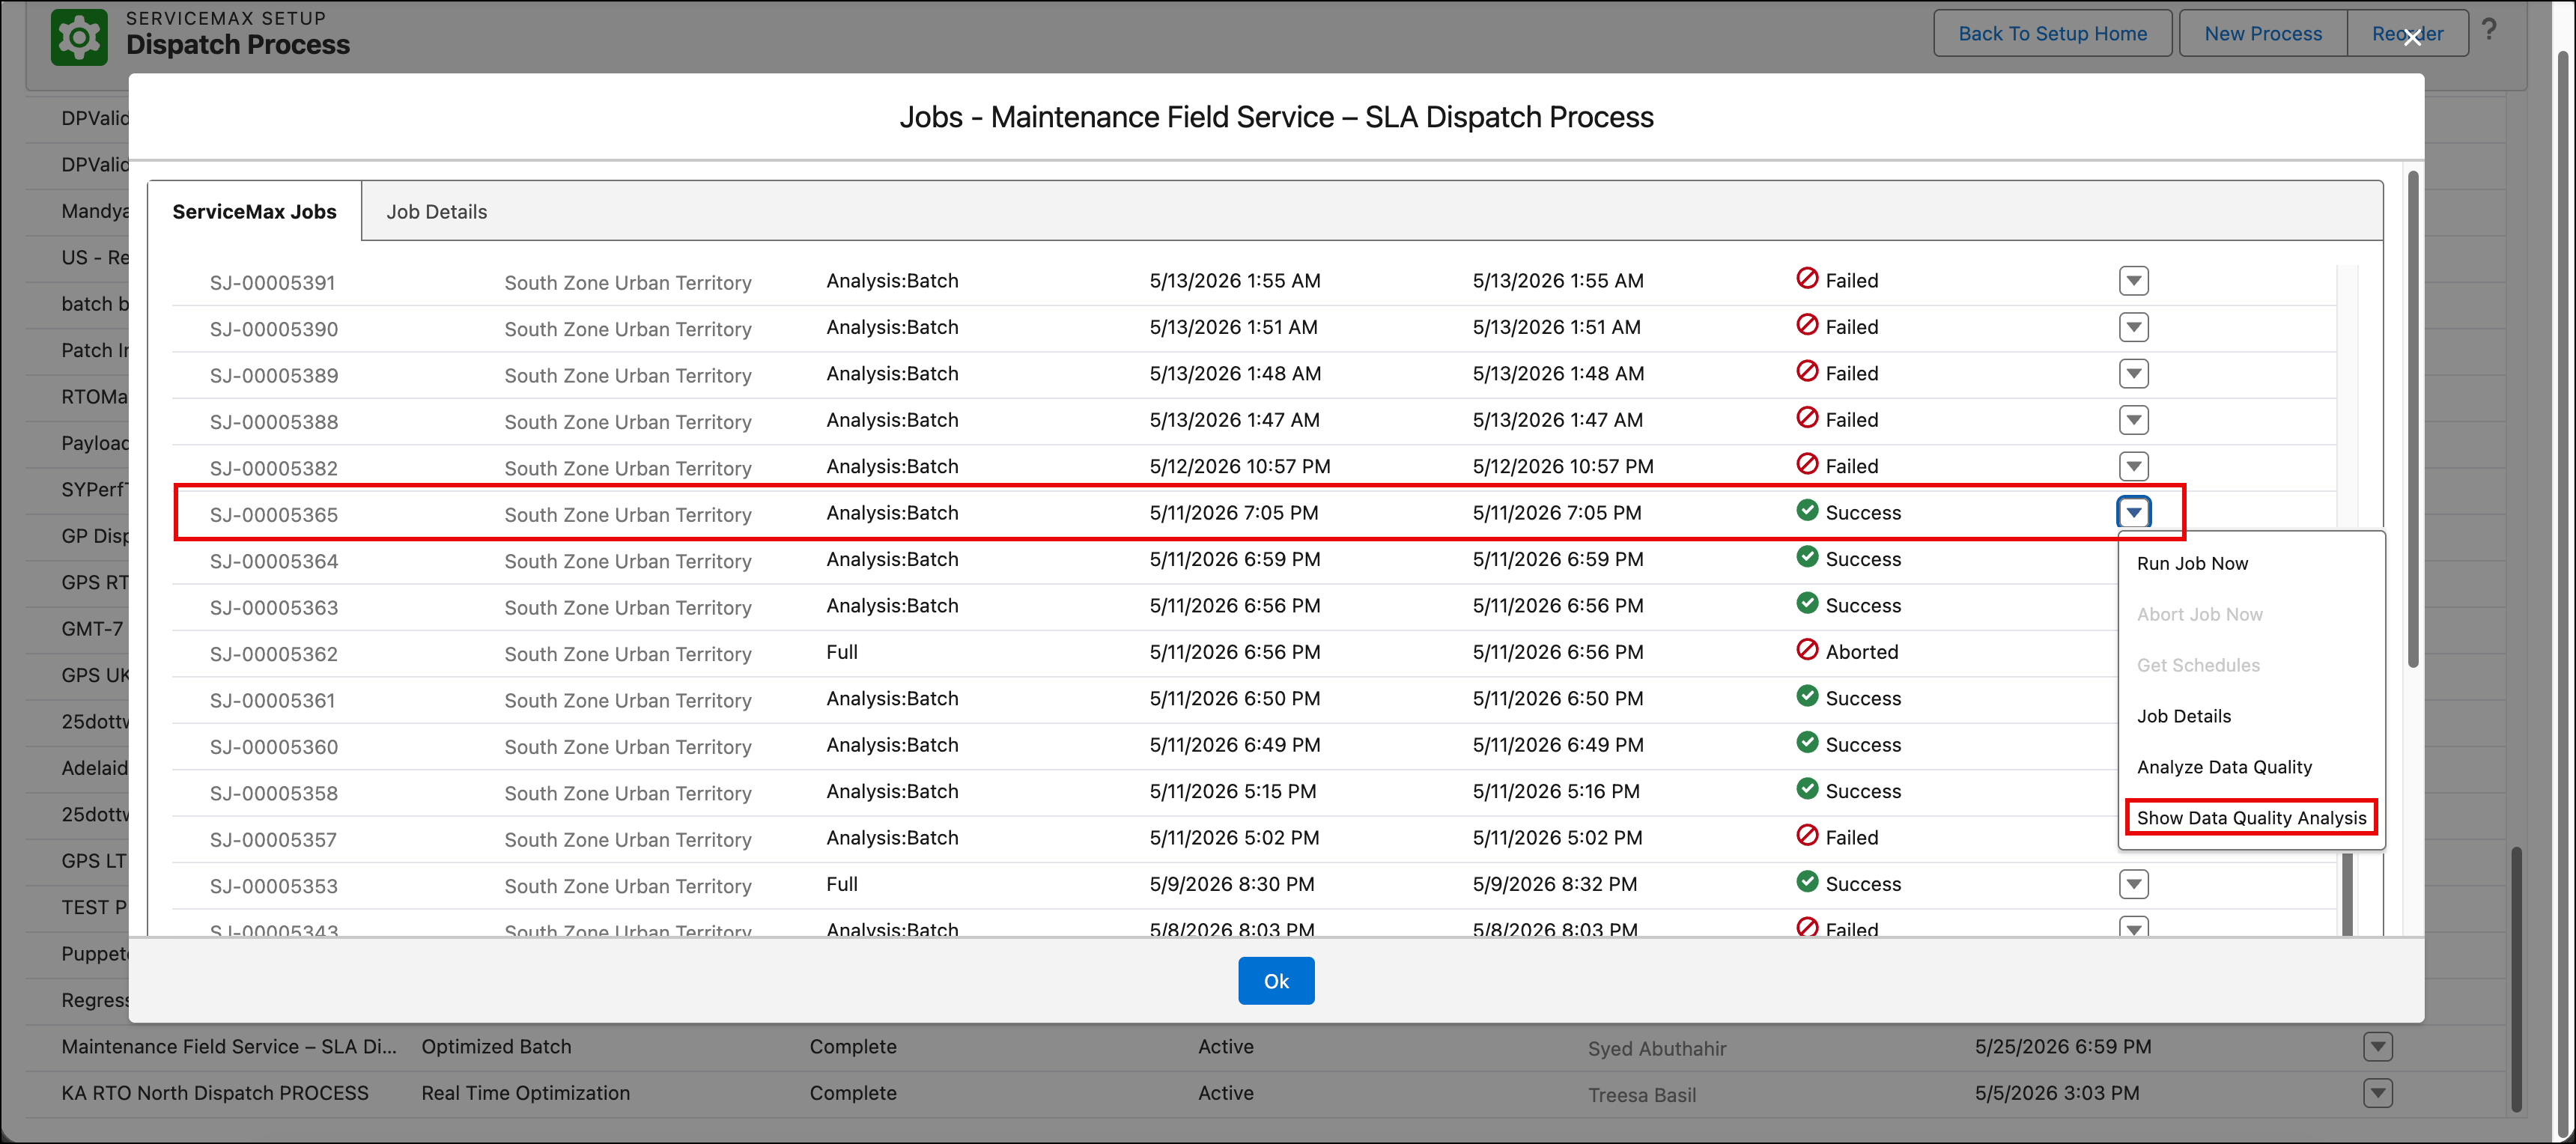Click Failed status icon for SJ-00005391
The height and width of the screenshot is (1144, 2576).
coord(1807,279)
